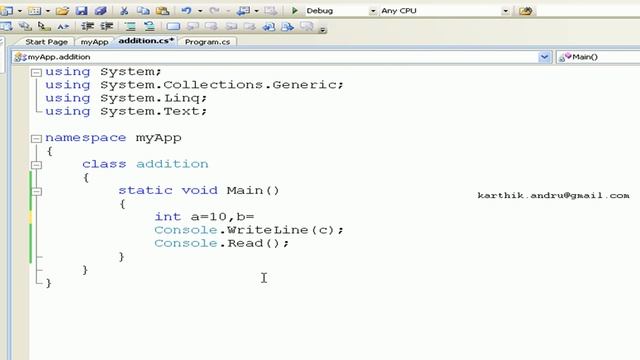
Task: Collapse the using directives block
Action: pos(36,73)
